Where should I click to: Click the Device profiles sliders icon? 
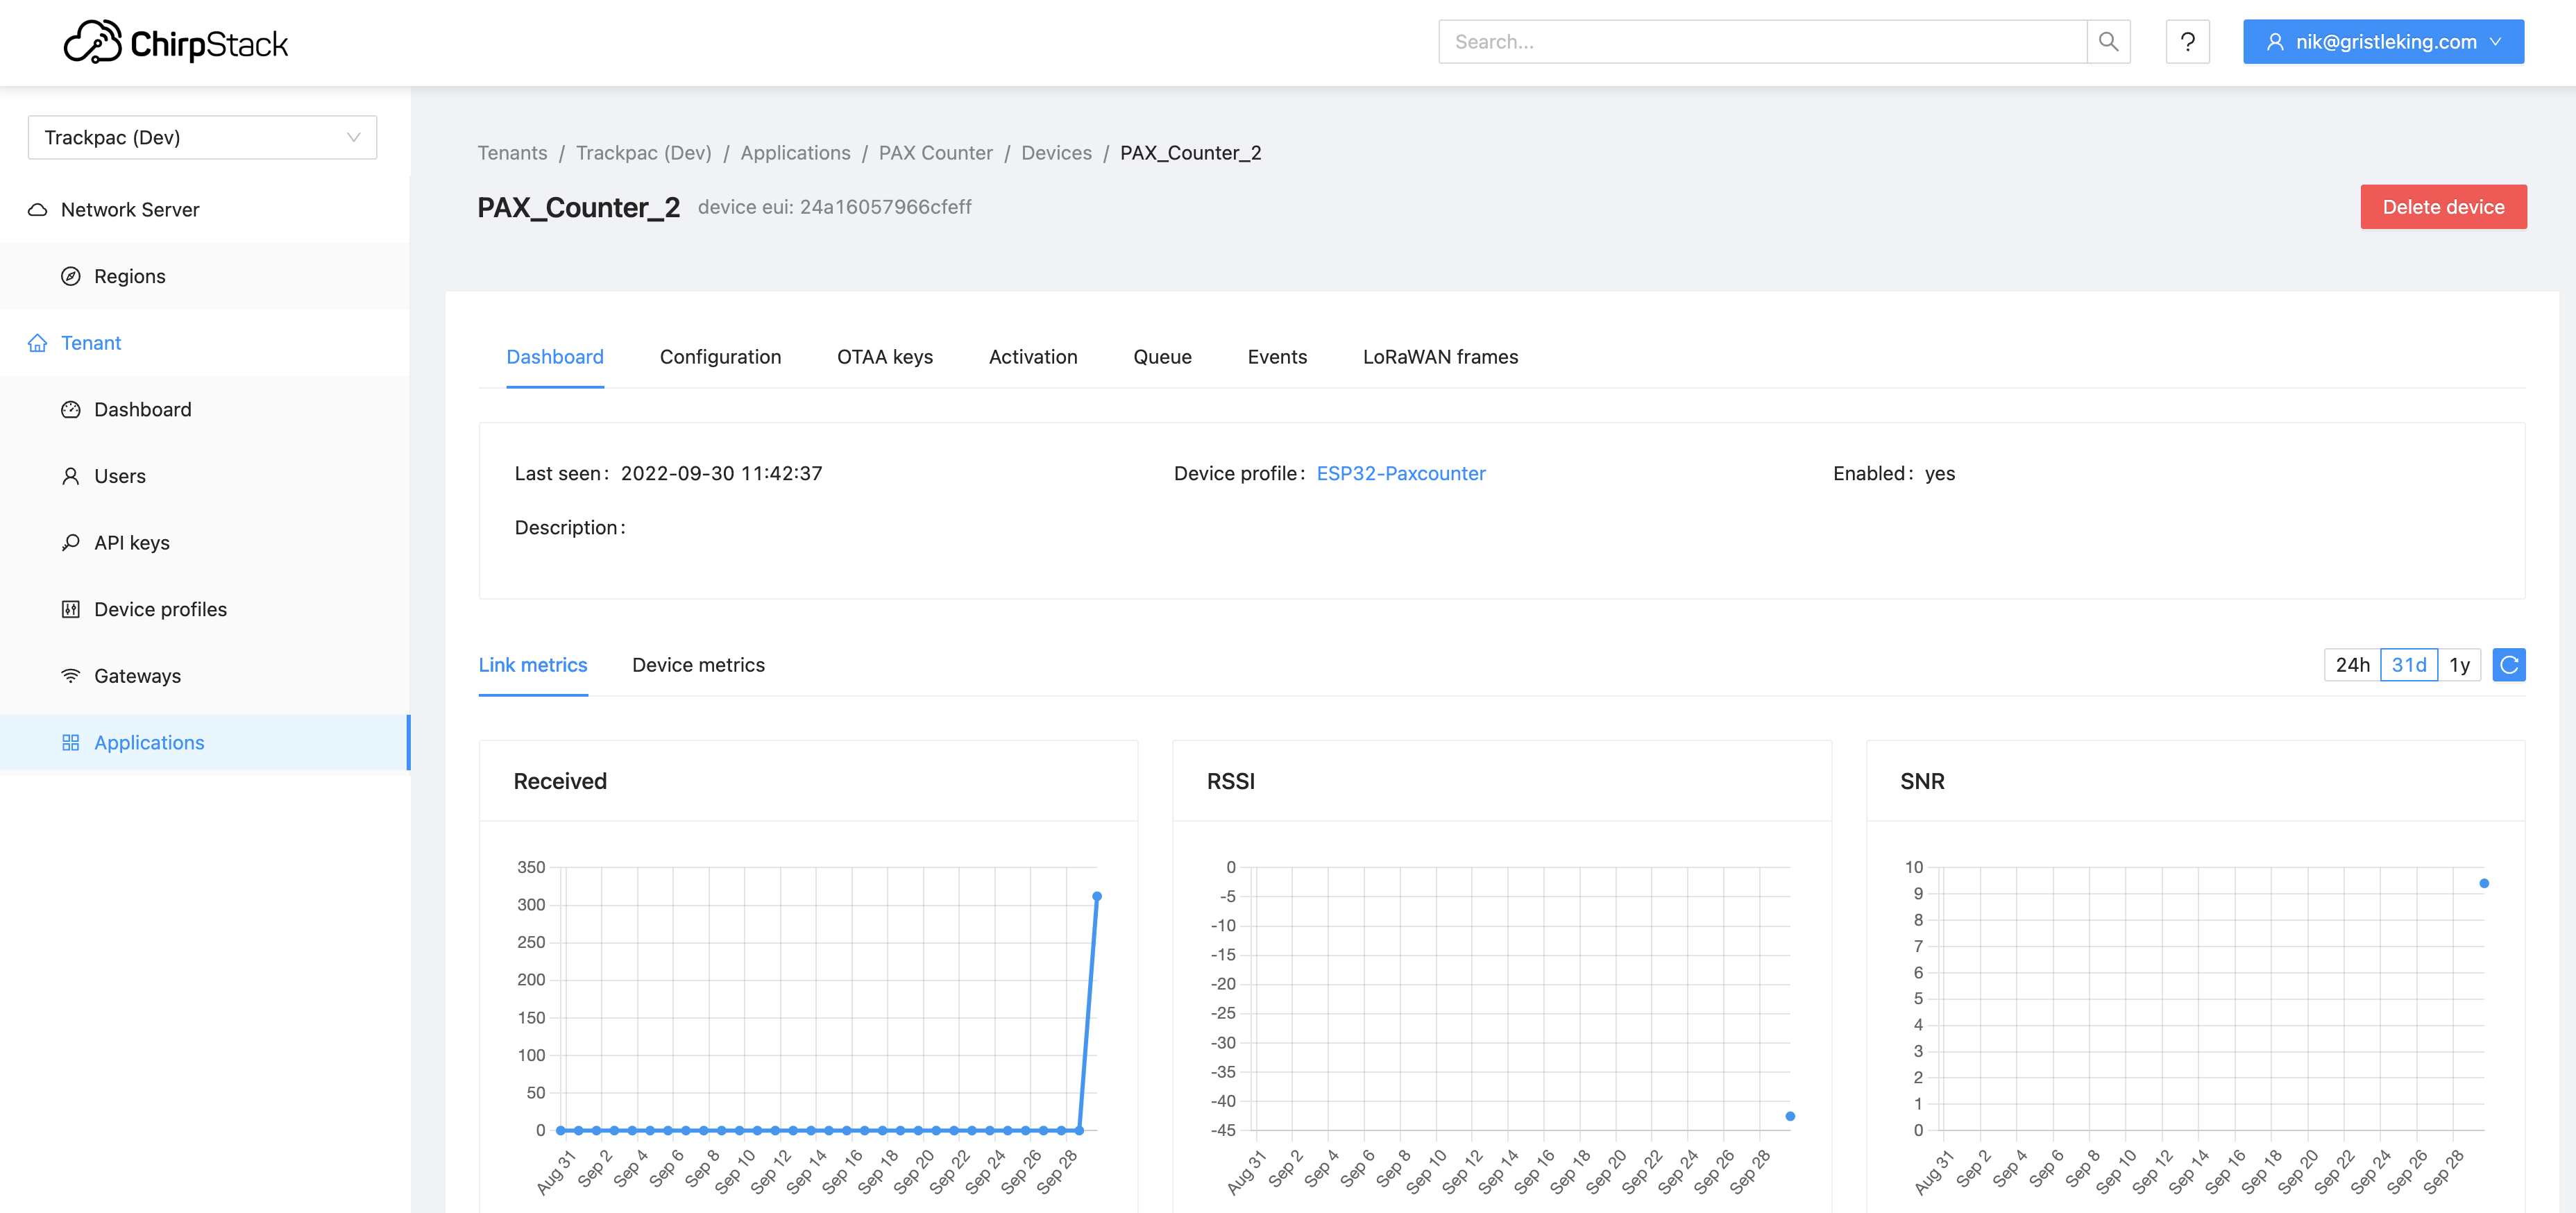click(x=70, y=609)
